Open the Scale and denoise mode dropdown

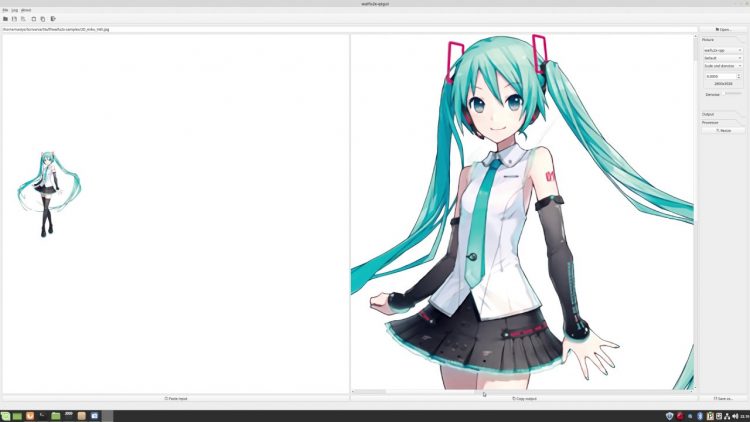[x=723, y=66]
